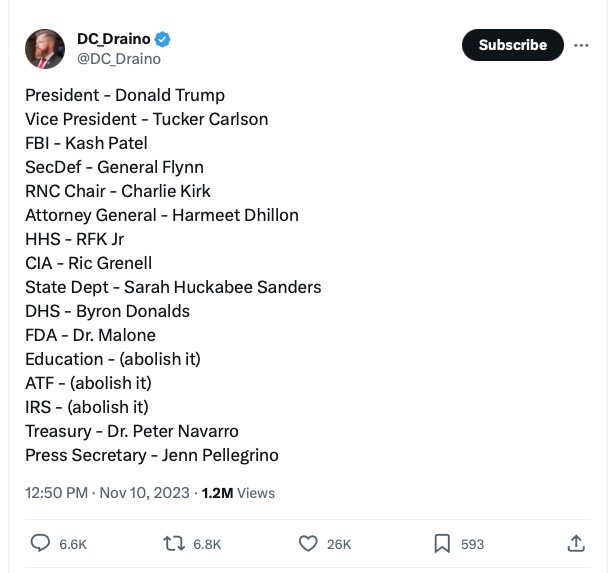The image size is (608, 573).
Task: Click the 26K likes count
Action: click(x=339, y=544)
